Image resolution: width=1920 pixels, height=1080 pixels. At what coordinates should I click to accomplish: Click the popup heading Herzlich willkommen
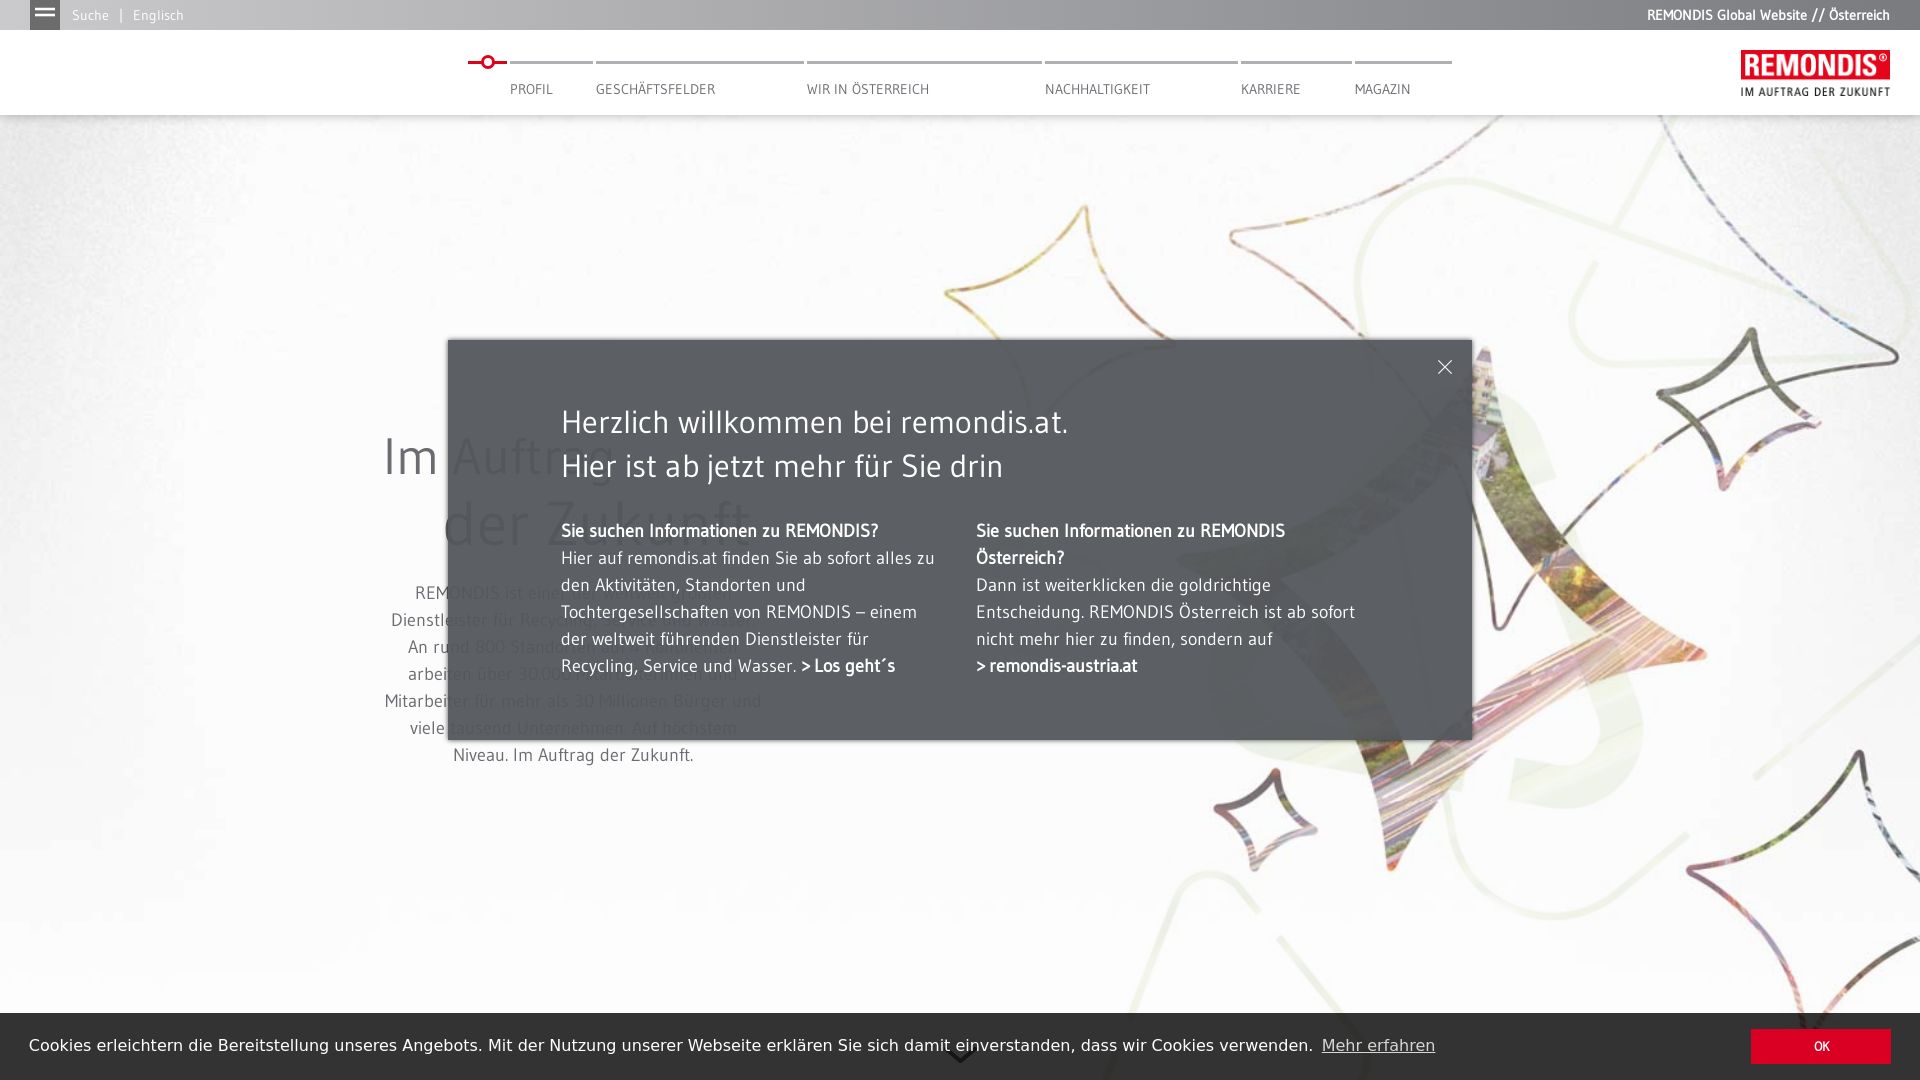click(x=814, y=423)
